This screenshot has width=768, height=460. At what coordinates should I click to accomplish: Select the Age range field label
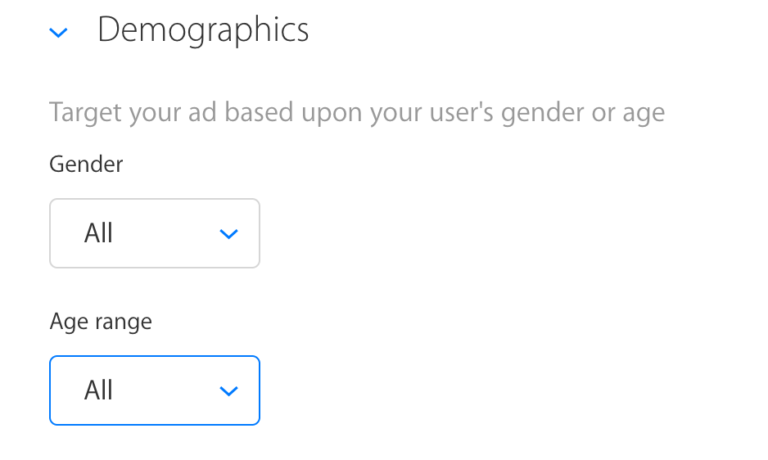point(100,322)
